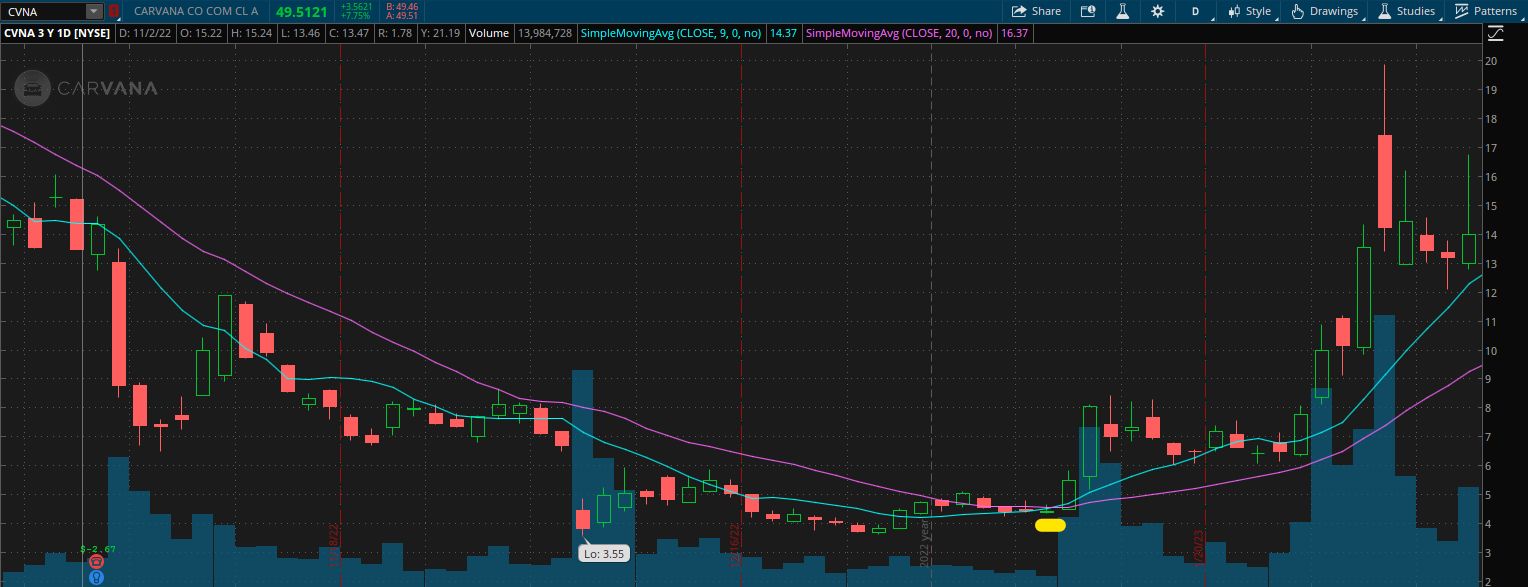Toggle the price axis scale icon
Screen dimensions: 1528x587
[x=1495, y=33]
